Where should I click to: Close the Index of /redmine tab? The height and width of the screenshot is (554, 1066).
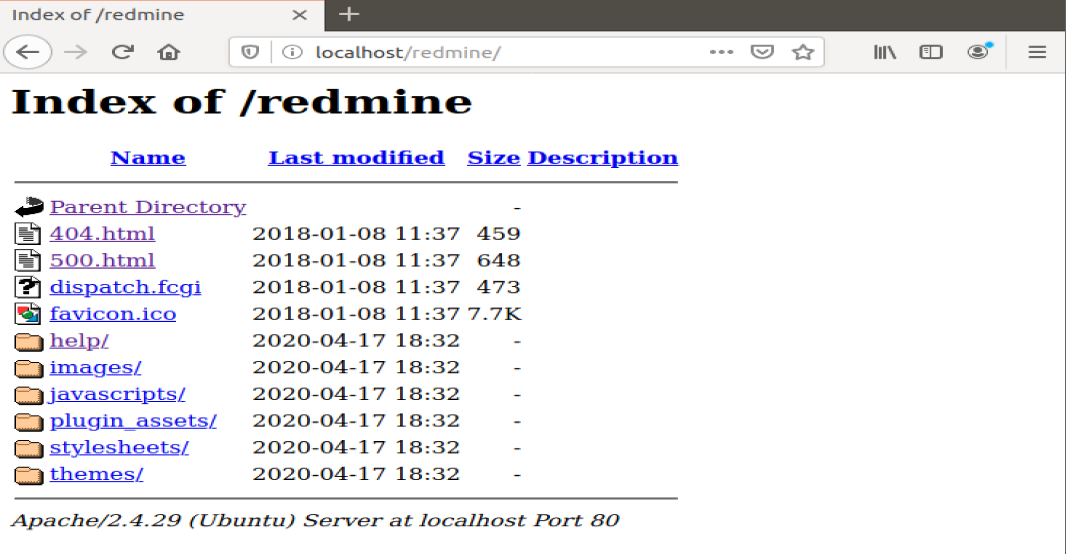tap(299, 15)
